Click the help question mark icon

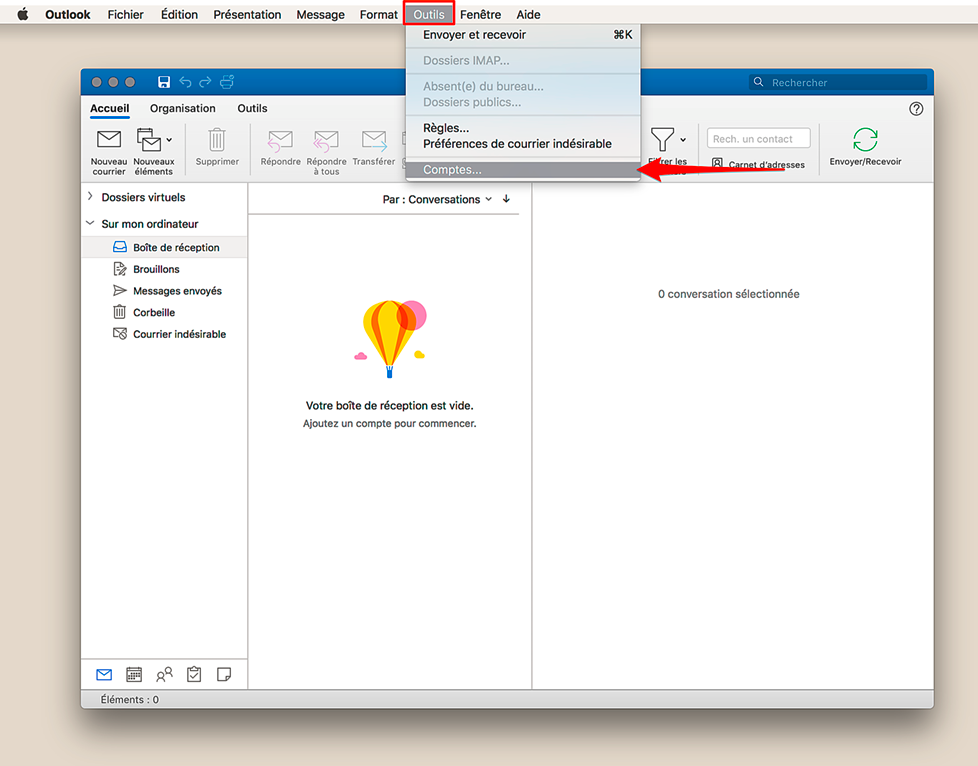[x=916, y=109]
